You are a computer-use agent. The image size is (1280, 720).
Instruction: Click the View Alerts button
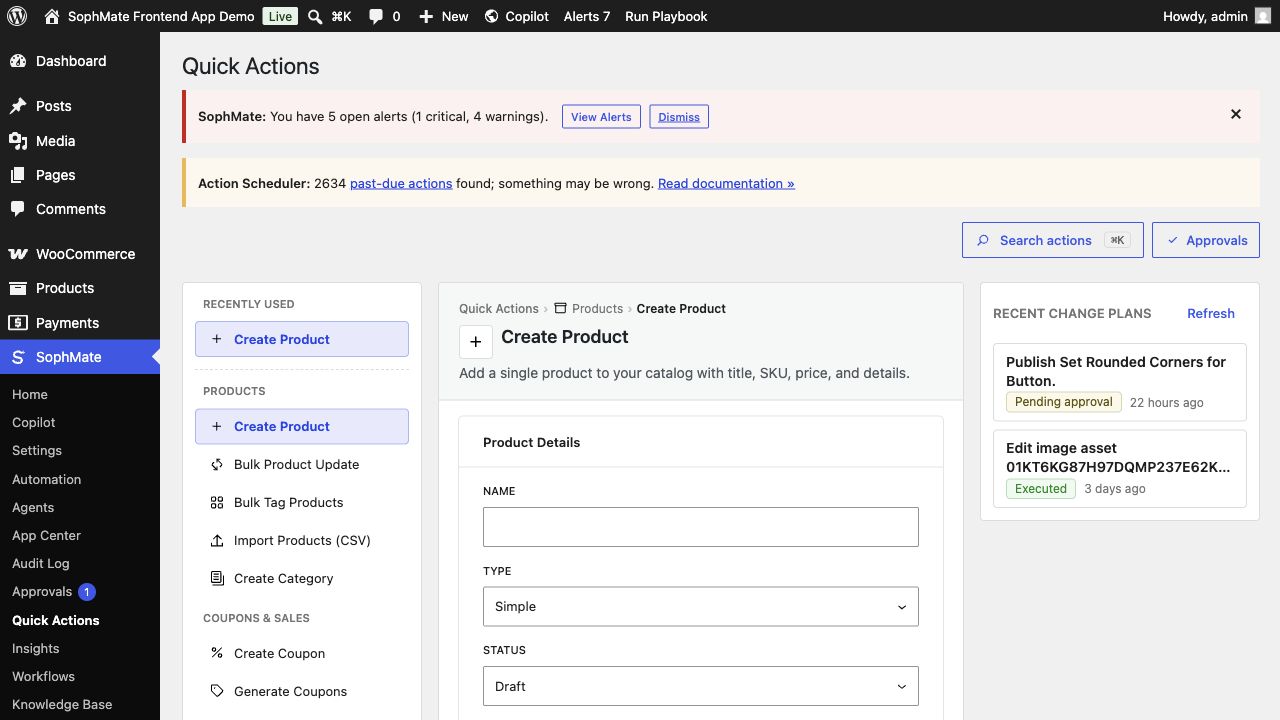(x=601, y=116)
